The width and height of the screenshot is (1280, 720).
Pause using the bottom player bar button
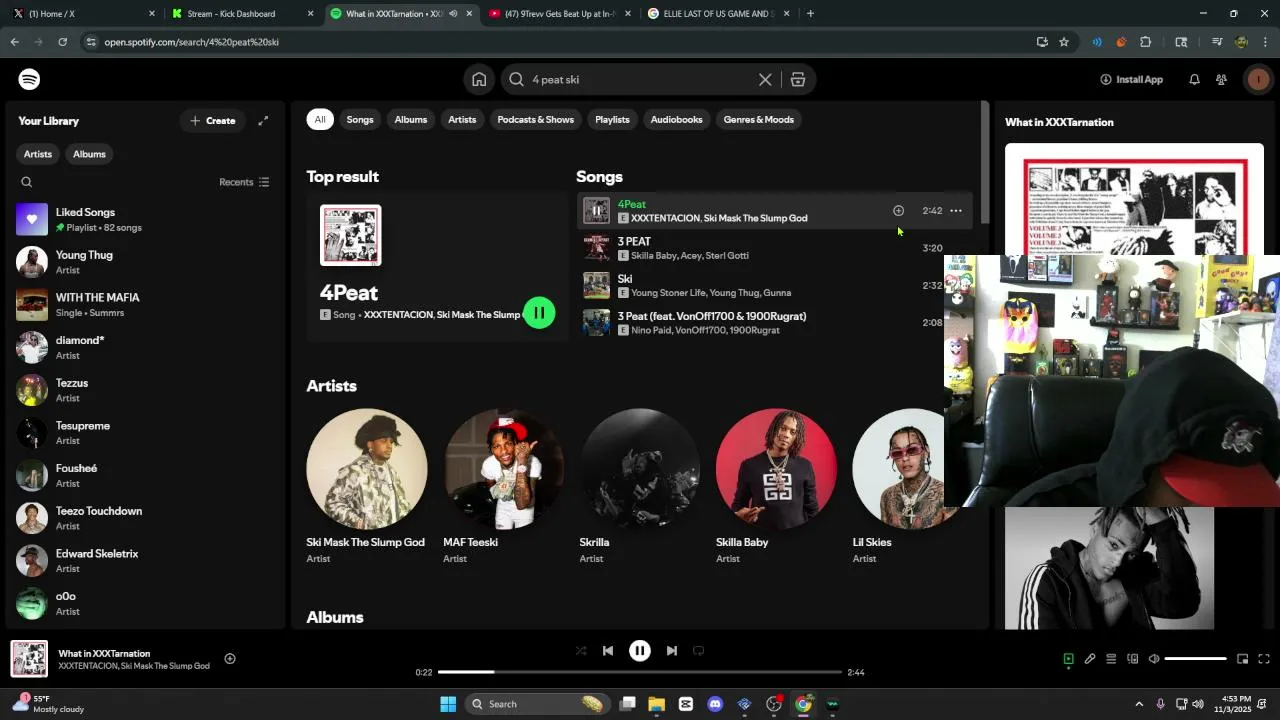(x=640, y=650)
